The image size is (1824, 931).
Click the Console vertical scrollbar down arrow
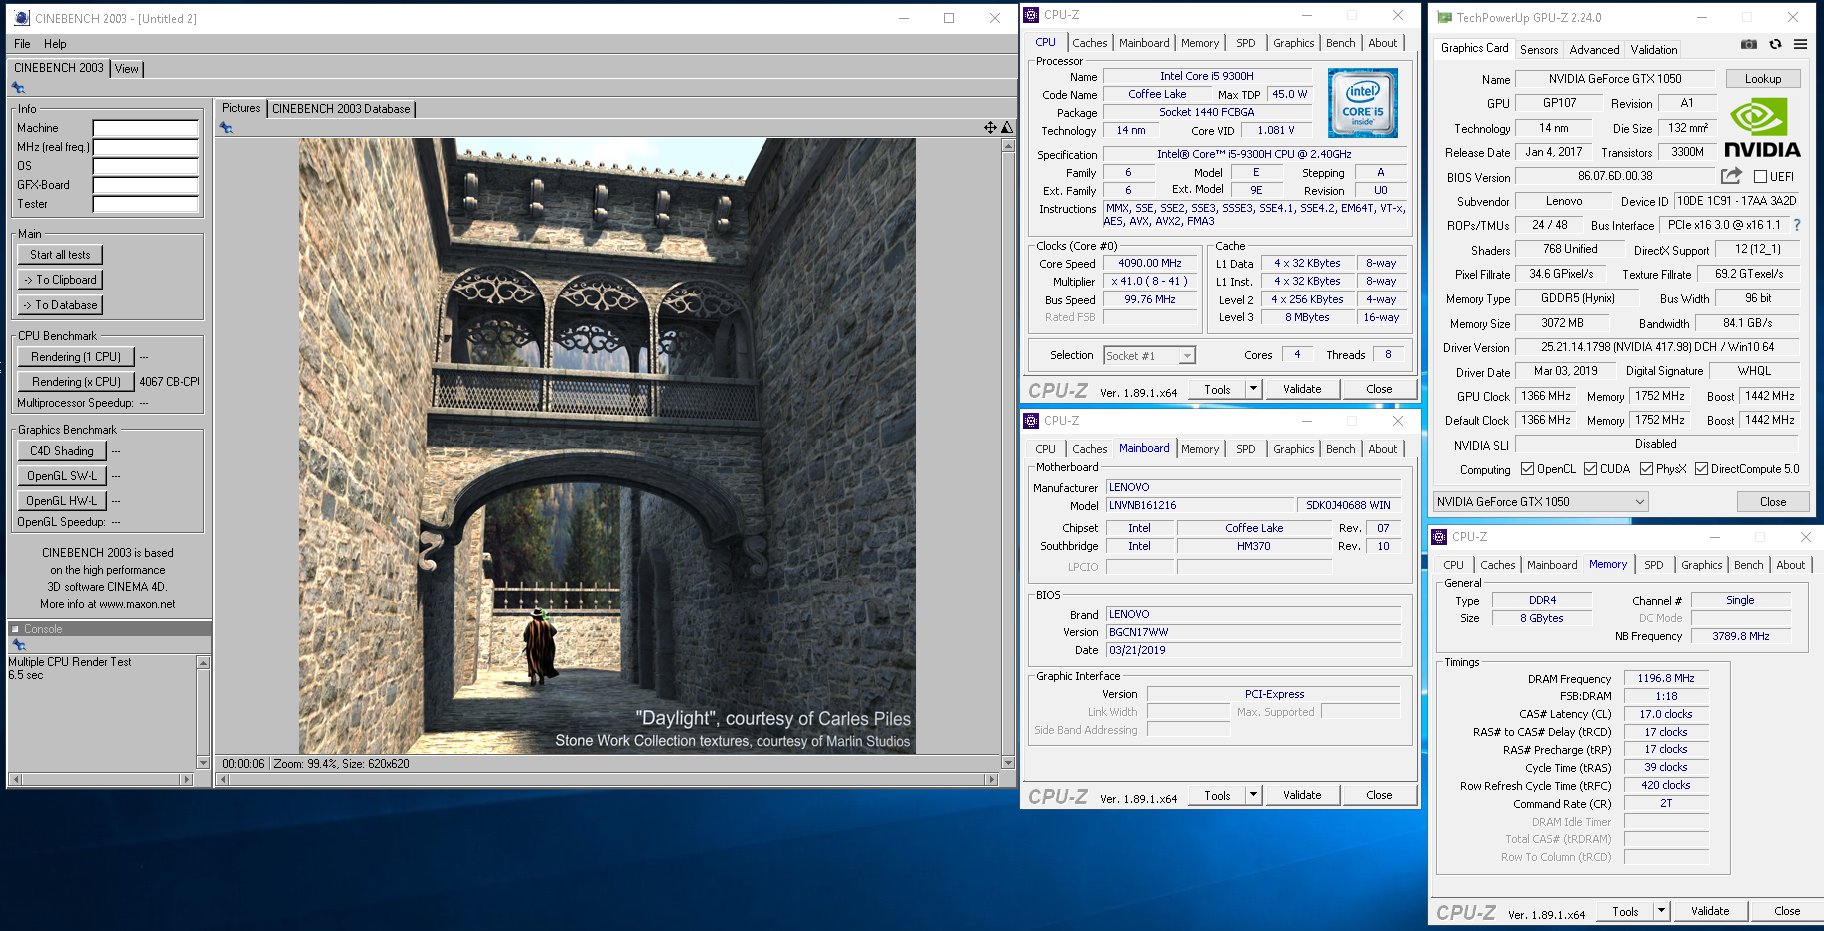coord(204,763)
